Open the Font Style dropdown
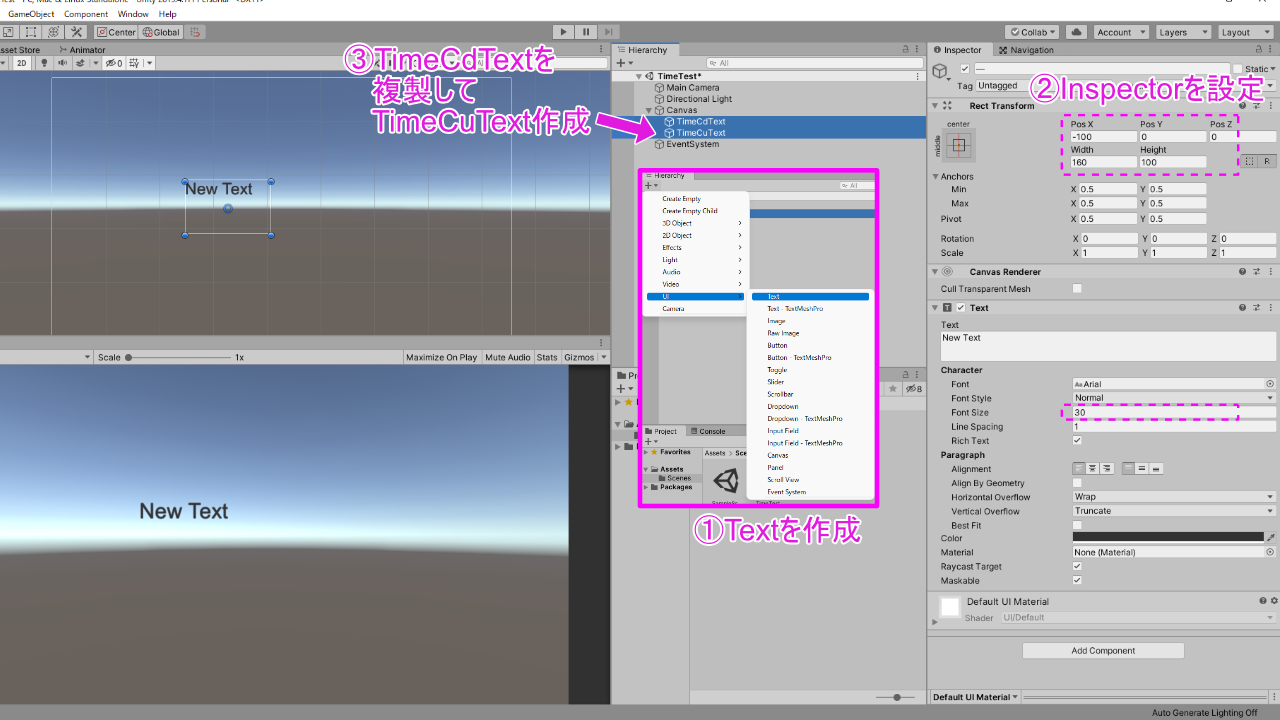Viewport: 1280px width, 720px height. tap(1174, 398)
